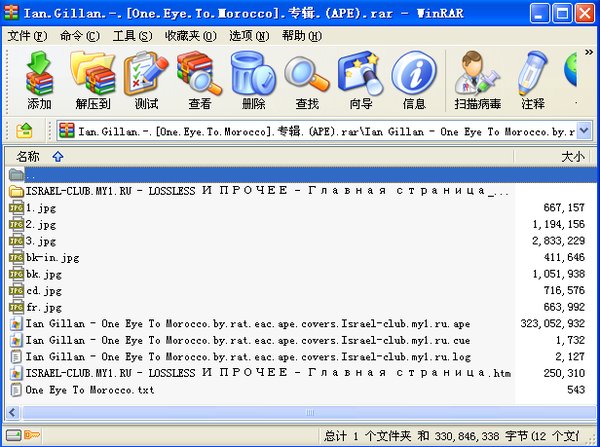The width and height of the screenshot is (600, 447).
Task: Select the Ian Gillan .ape file
Action: pyautogui.click(x=301, y=324)
